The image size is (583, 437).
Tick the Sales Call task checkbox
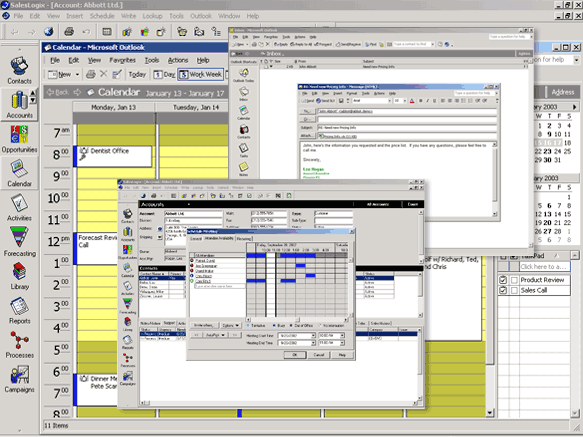coord(515,290)
